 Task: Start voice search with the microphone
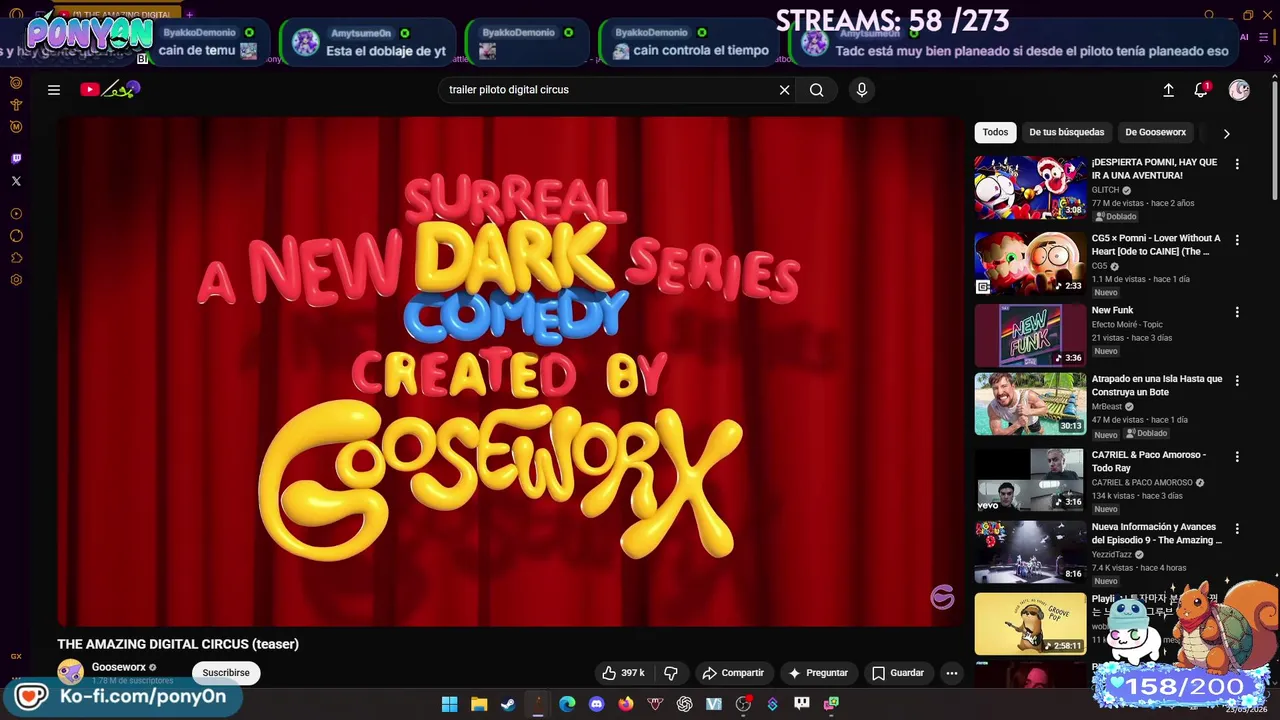pyautogui.click(x=862, y=90)
